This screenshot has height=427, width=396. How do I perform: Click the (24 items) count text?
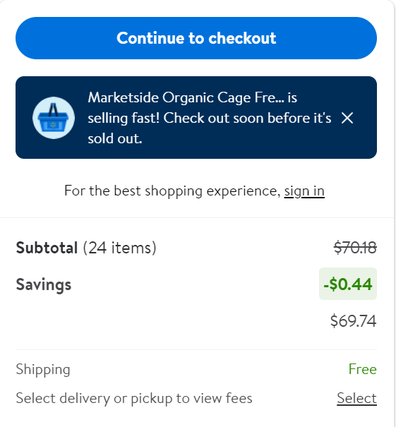[x=120, y=248]
